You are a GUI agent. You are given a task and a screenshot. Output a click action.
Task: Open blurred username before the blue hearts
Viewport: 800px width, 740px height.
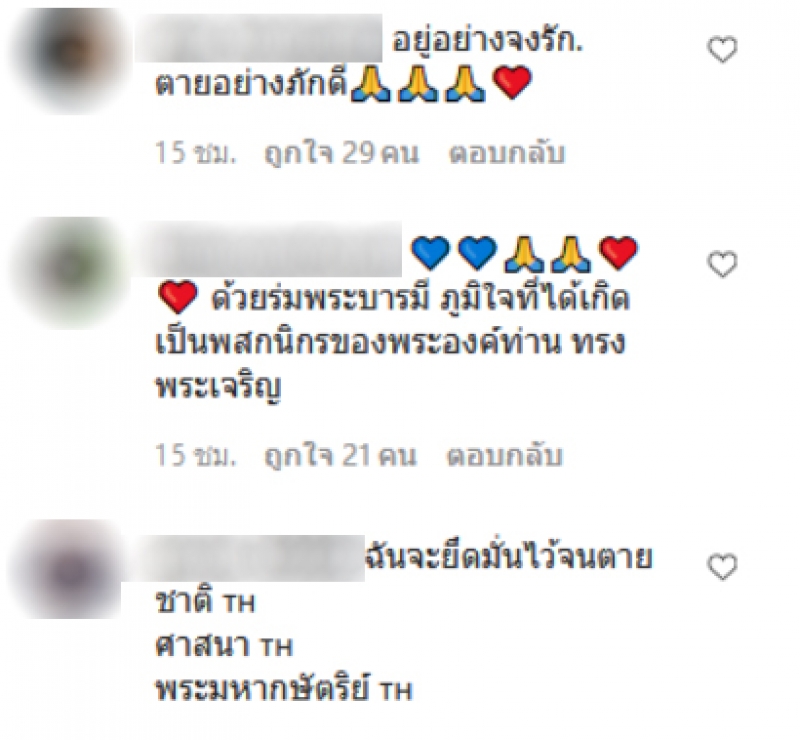pos(268,249)
